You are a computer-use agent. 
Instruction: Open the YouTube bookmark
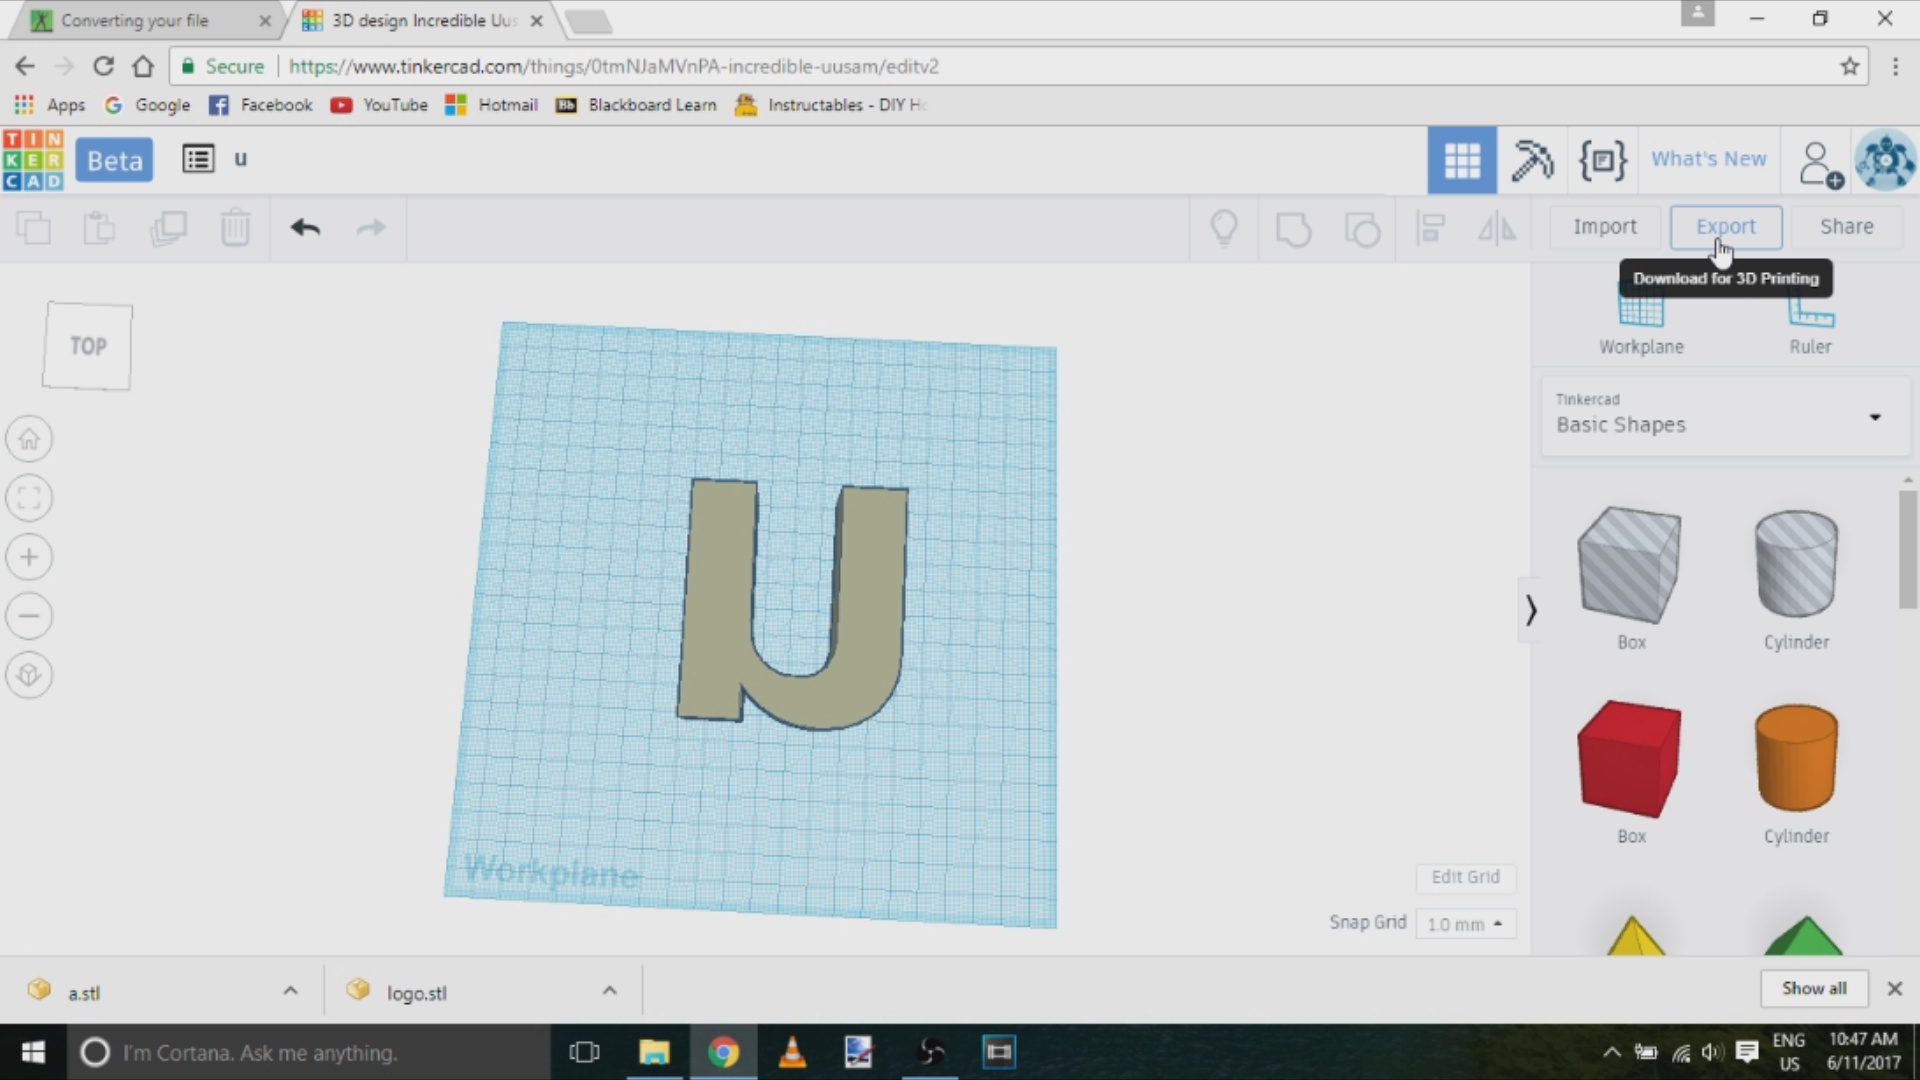(x=380, y=105)
